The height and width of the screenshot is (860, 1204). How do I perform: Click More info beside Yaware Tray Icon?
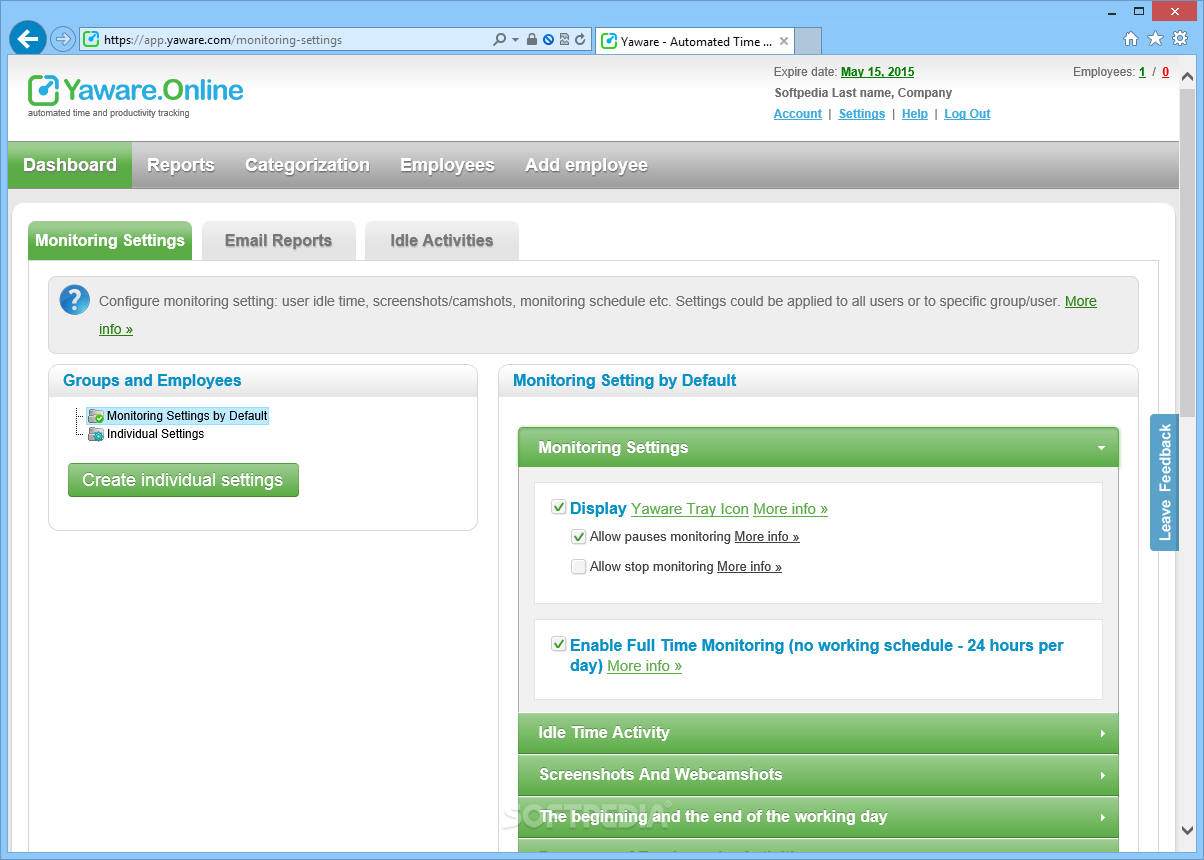tap(790, 509)
